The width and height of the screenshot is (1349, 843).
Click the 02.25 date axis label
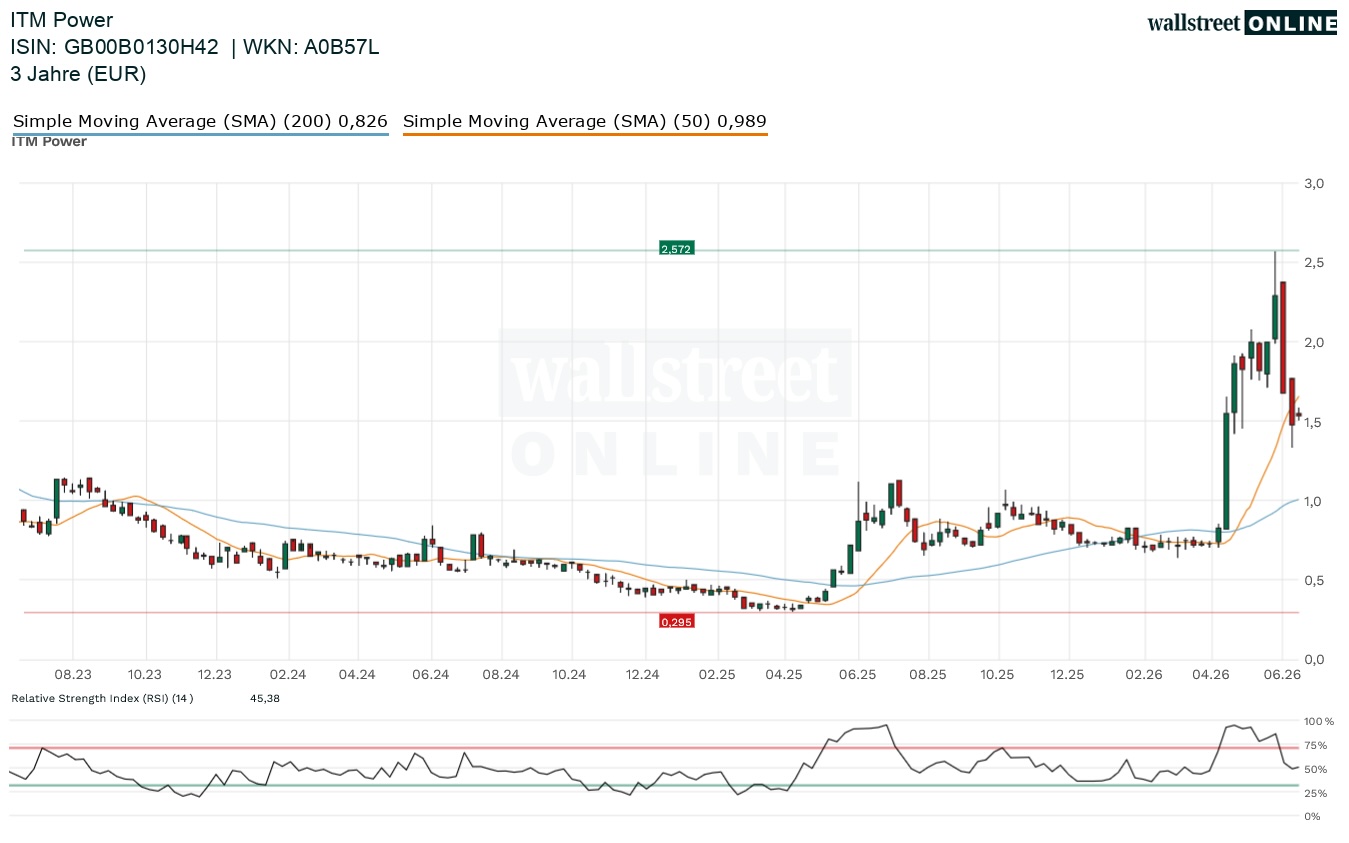coord(716,675)
